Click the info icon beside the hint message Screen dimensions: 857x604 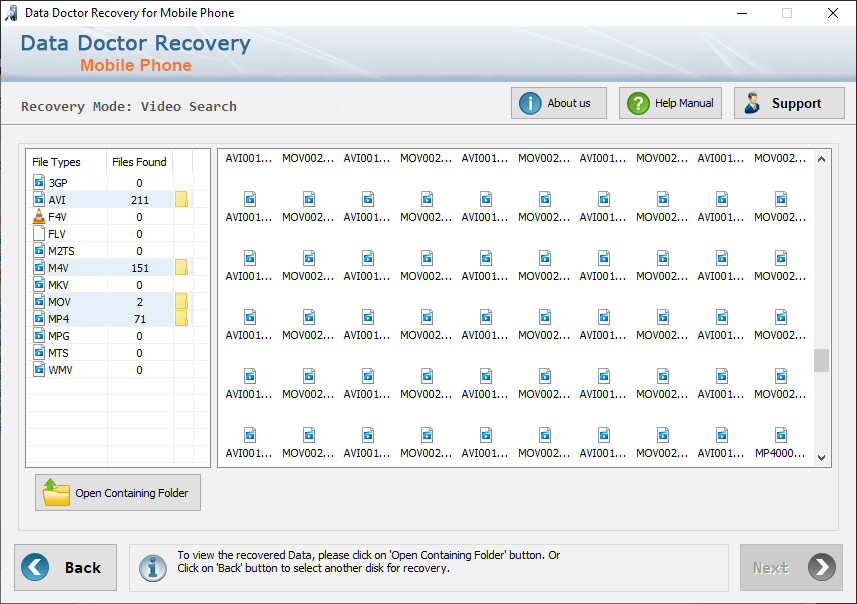[153, 568]
